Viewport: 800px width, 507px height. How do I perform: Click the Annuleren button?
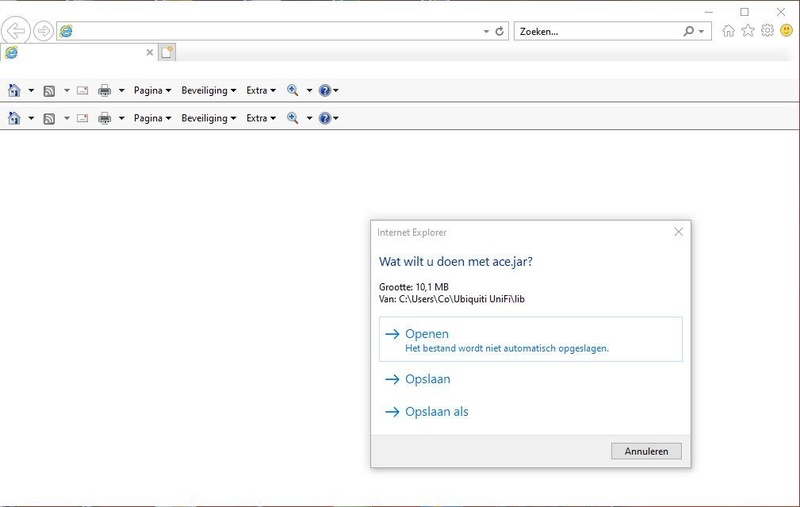point(646,451)
